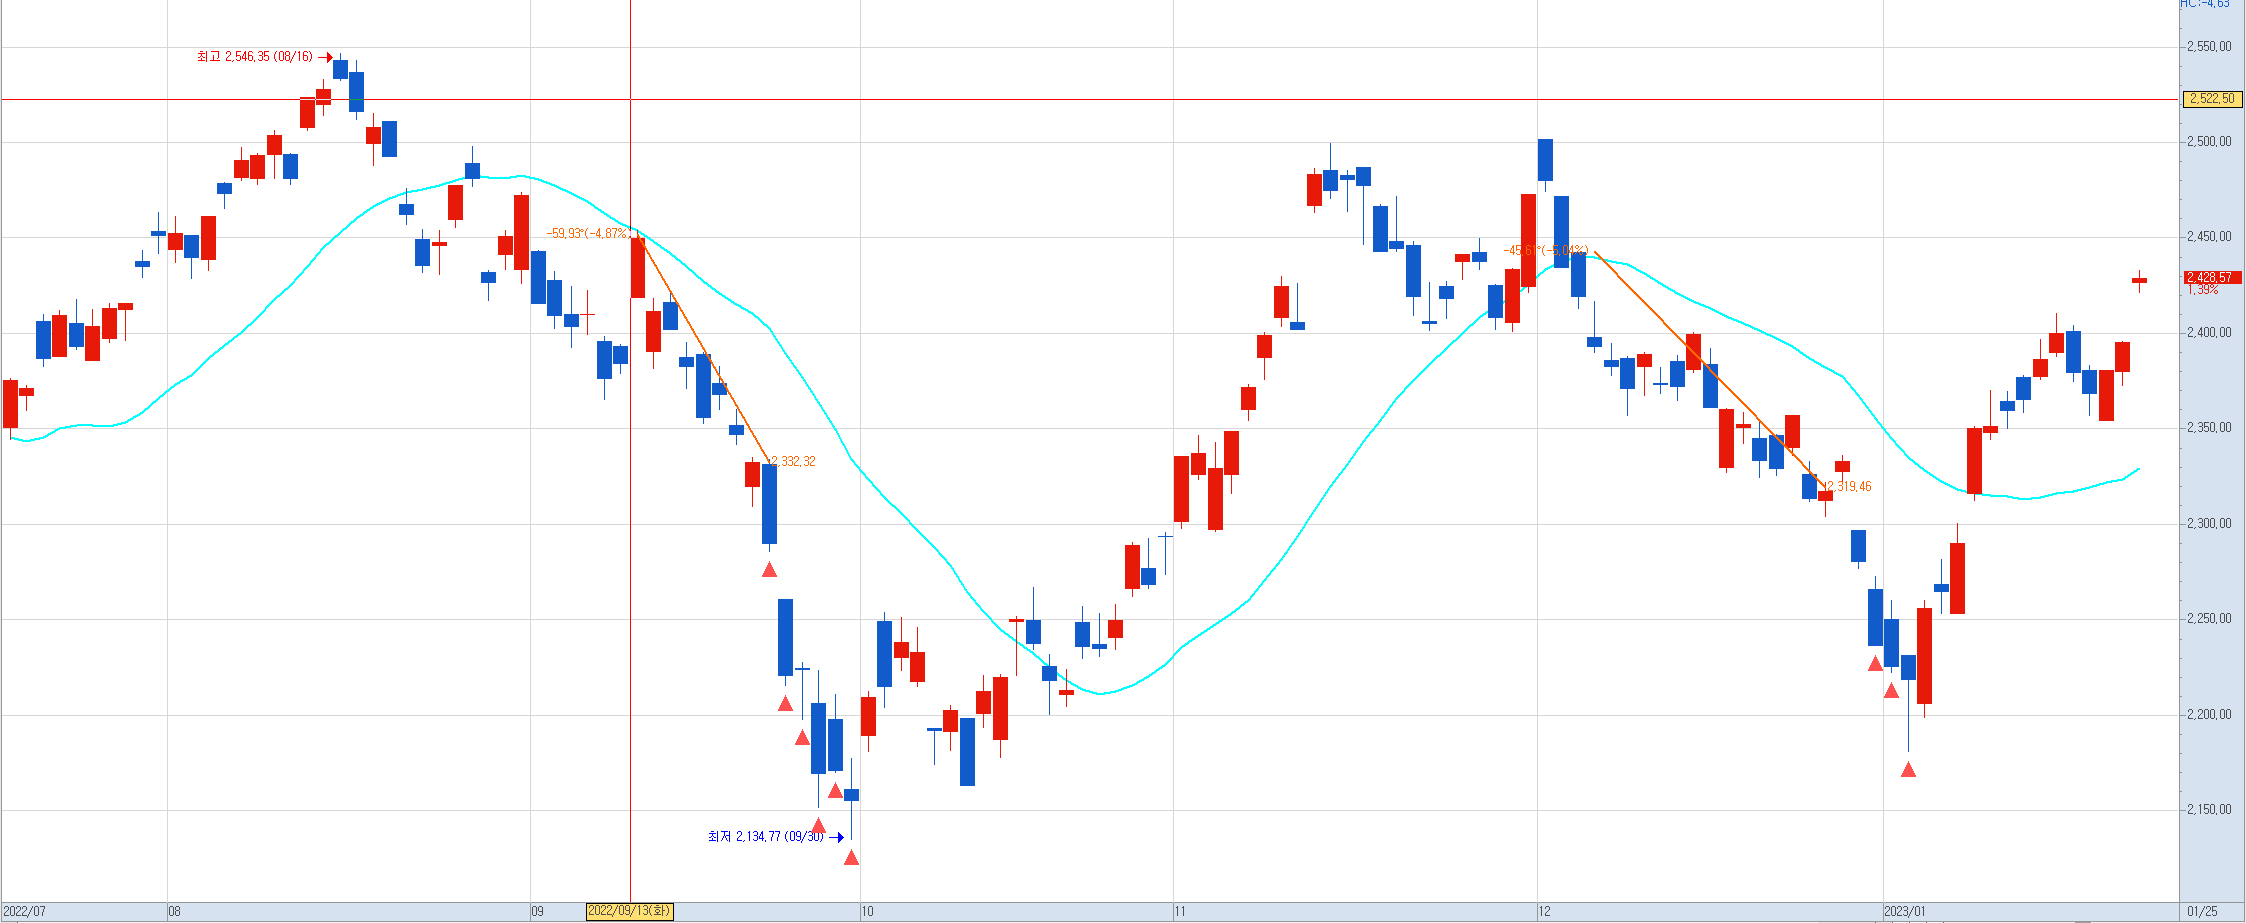Click the 2,350.00 price axis label
The width and height of the screenshot is (2246, 923).
pyautogui.click(x=2209, y=428)
